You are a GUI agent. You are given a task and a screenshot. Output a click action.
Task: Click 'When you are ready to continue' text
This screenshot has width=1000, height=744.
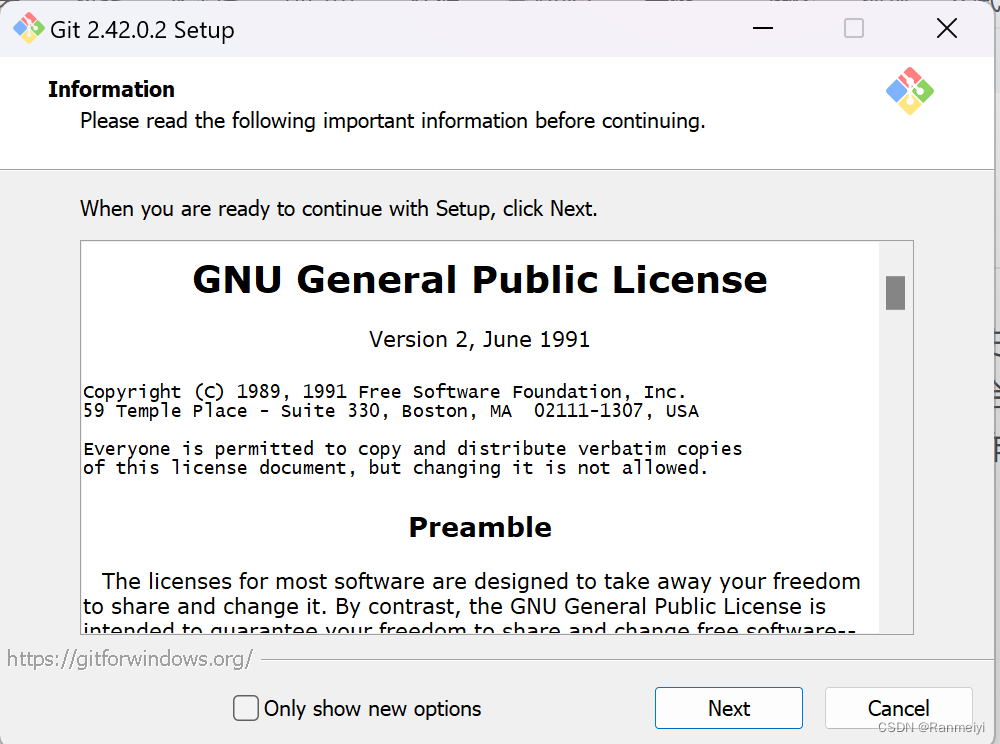[339, 209]
